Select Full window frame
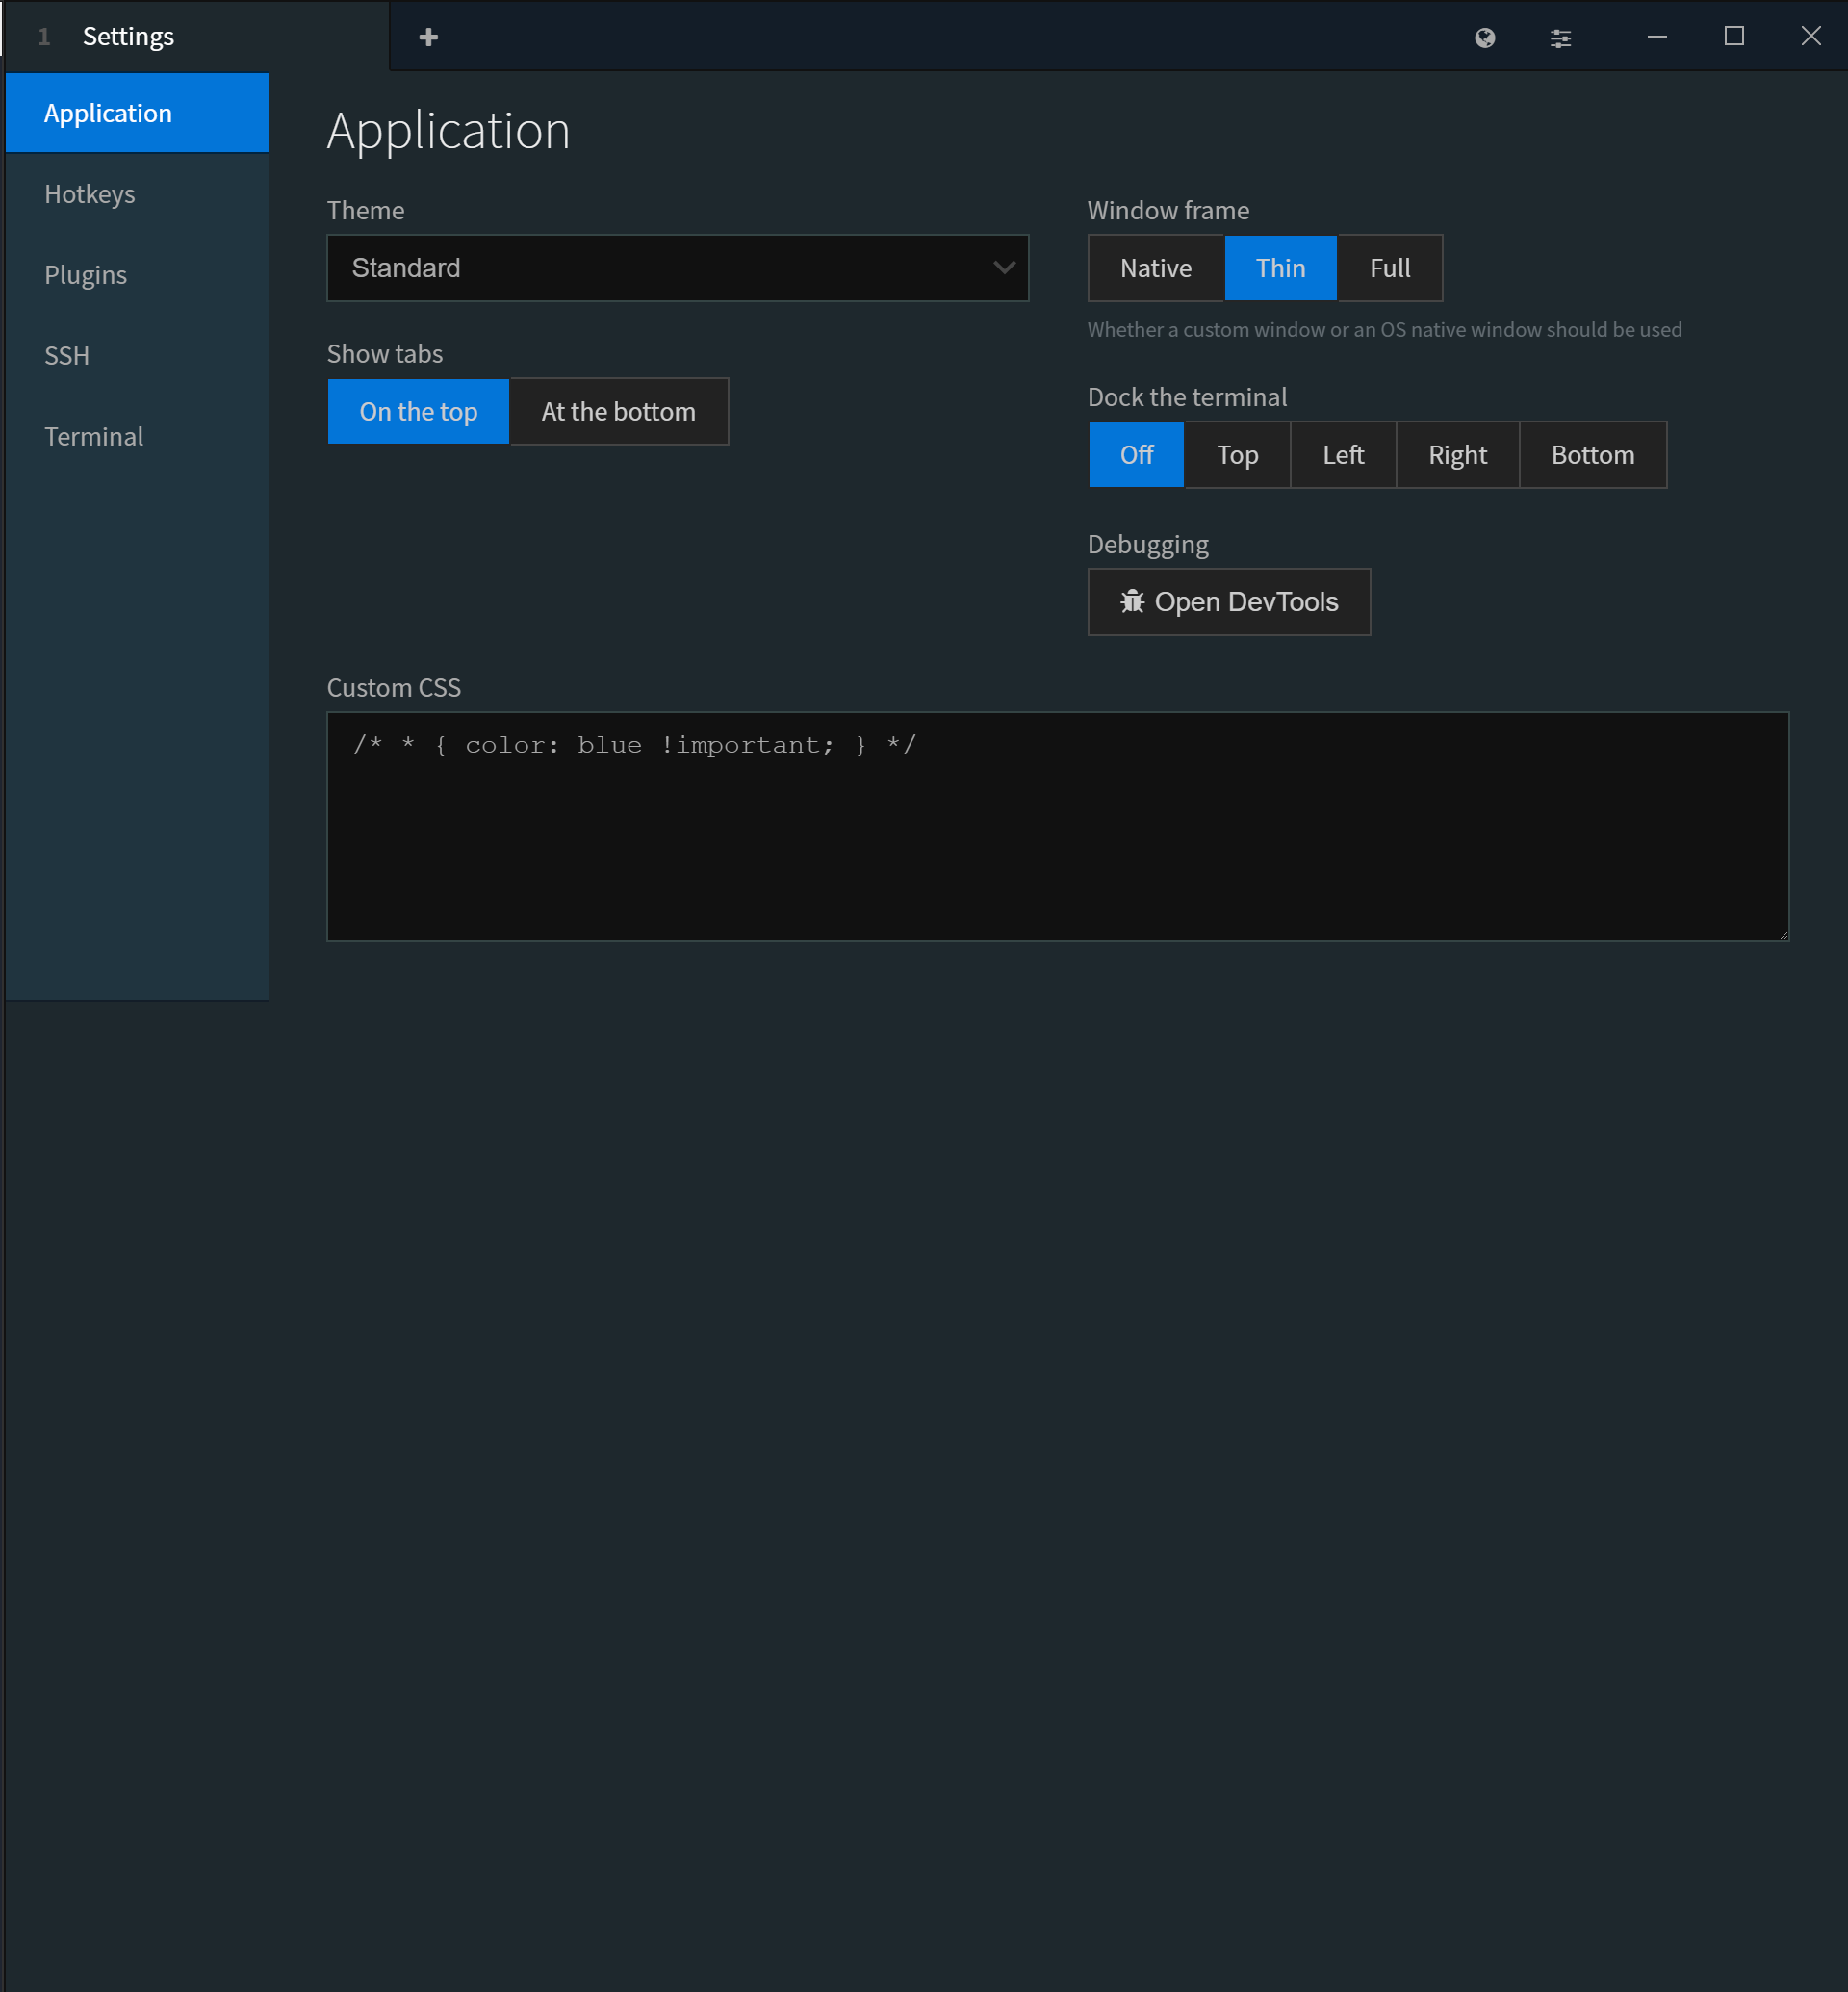This screenshot has width=1848, height=1992. [1389, 268]
